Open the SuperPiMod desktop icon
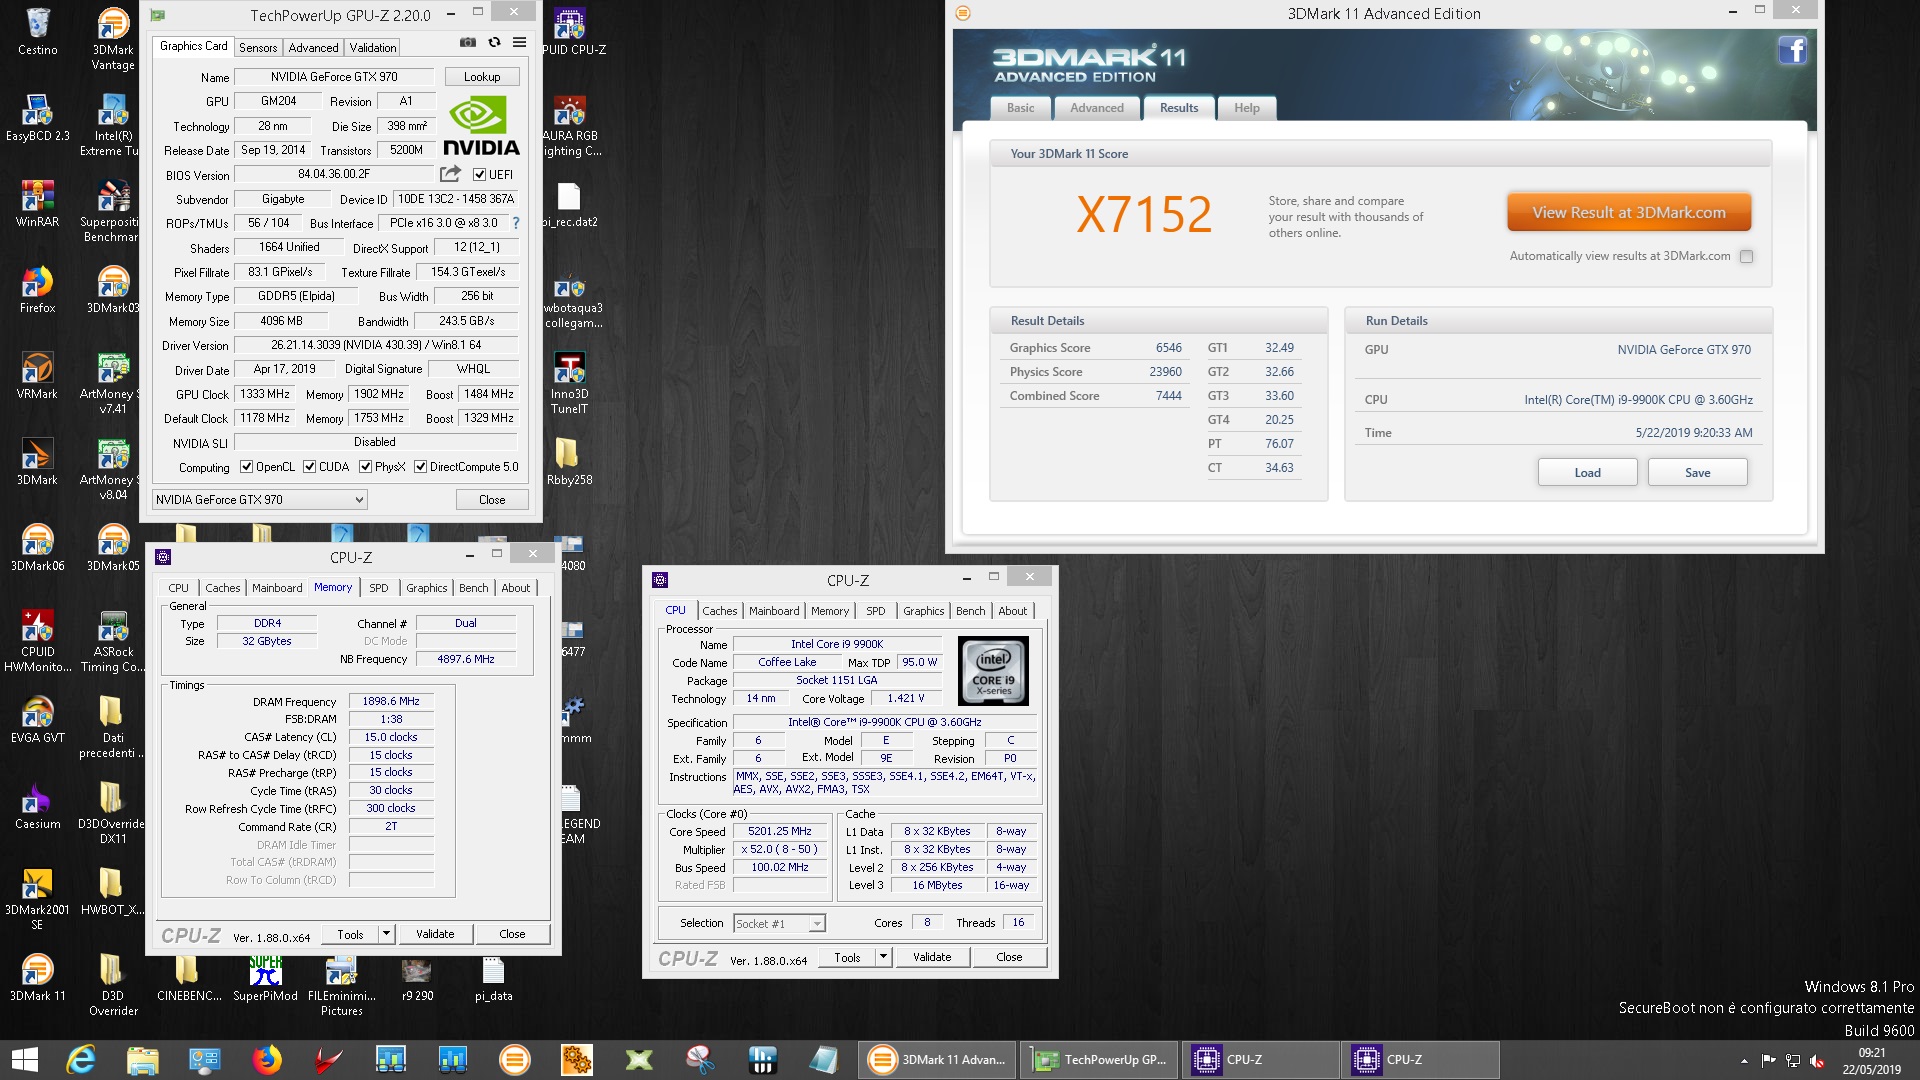The image size is (1920, 1080). 265,978
